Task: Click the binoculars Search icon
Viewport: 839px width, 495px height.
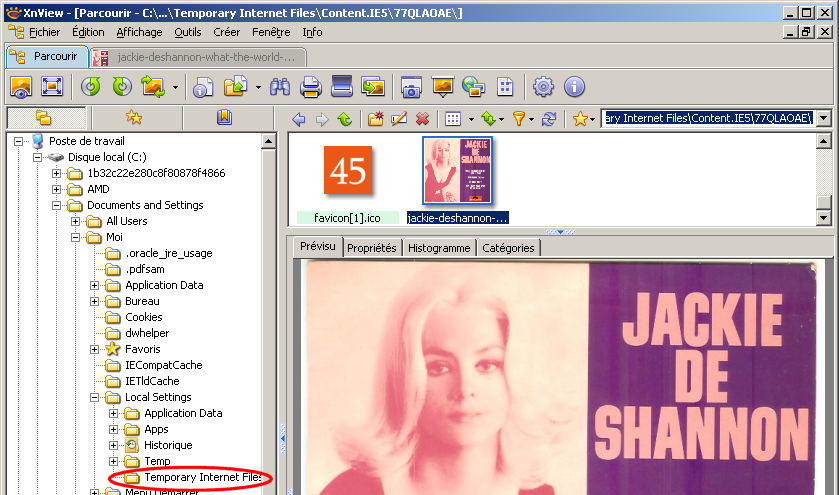Action: tap(280, 87)
